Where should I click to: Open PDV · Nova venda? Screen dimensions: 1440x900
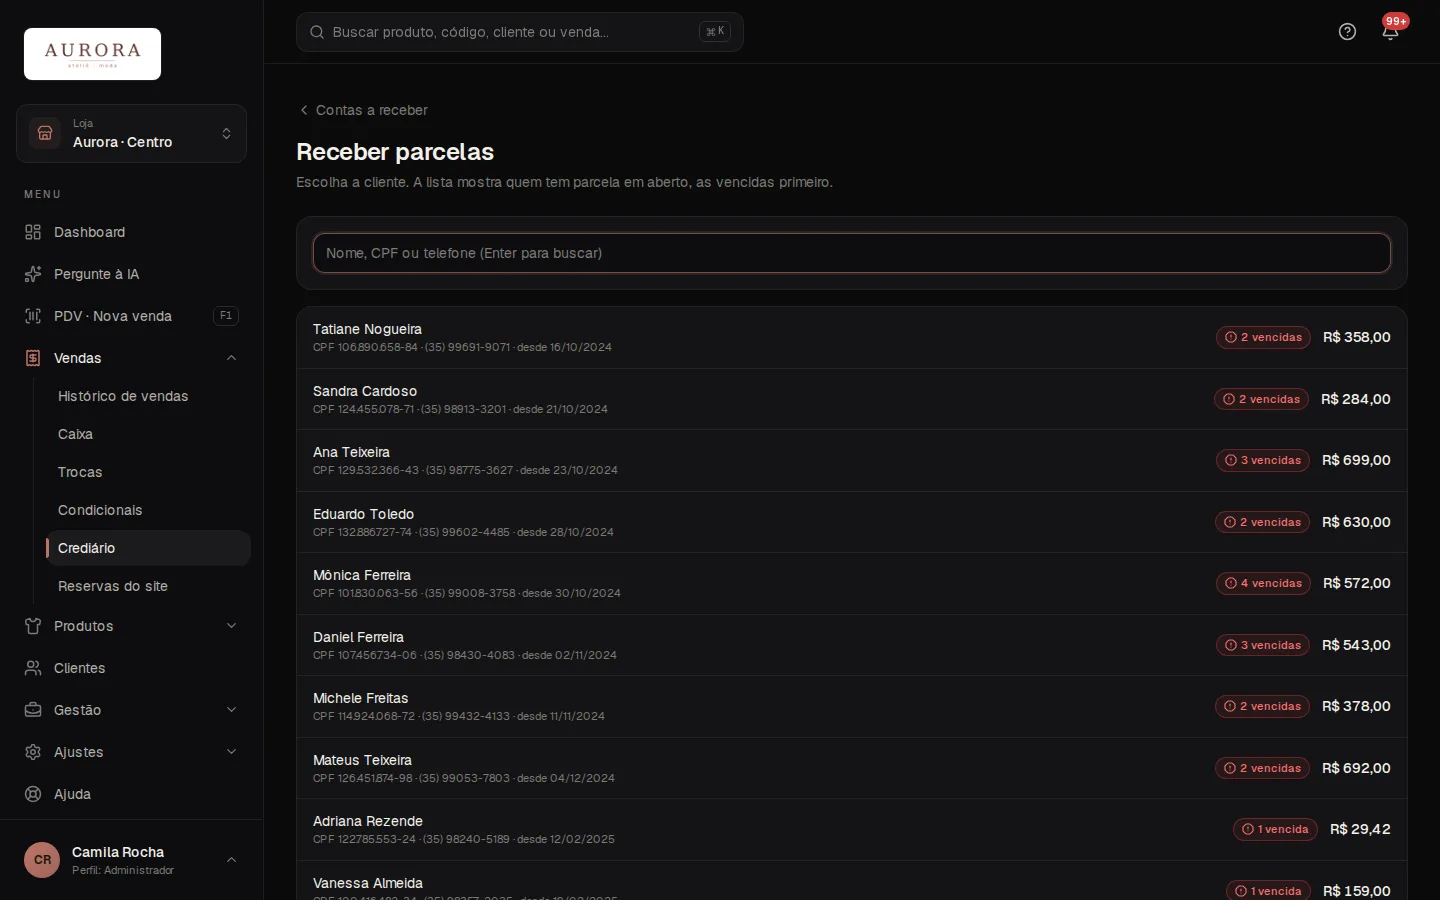pyautogui.click(x=131, y=316)
